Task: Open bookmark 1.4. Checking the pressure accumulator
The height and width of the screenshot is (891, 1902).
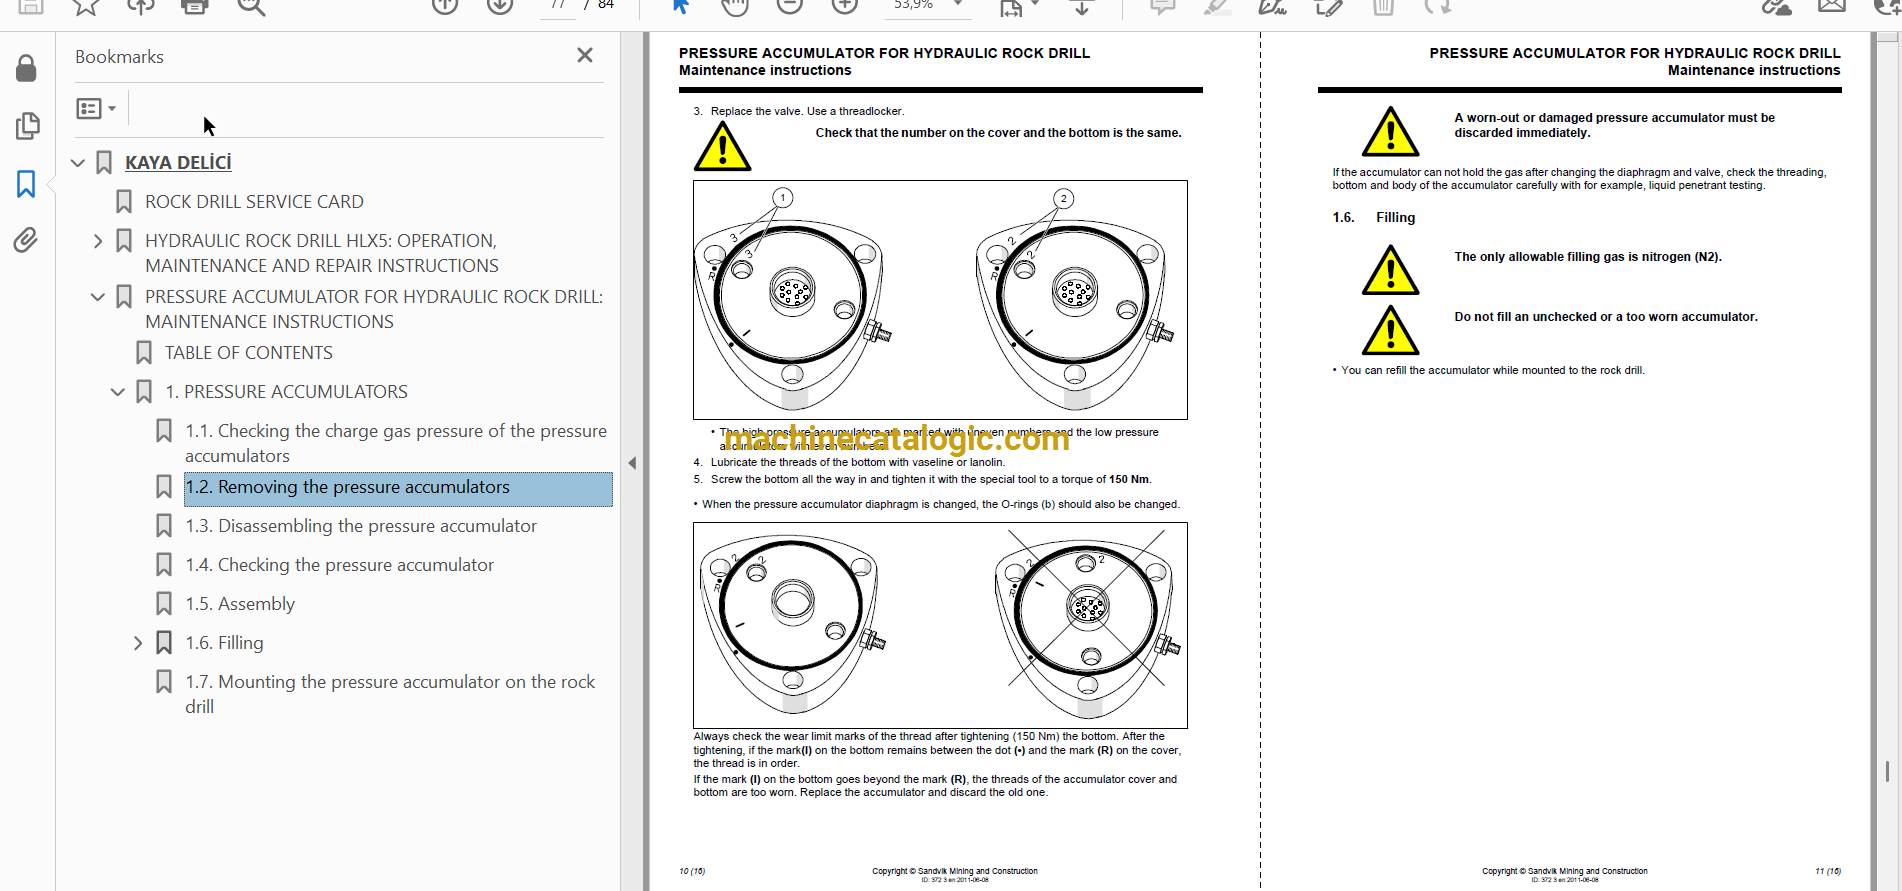Action: click(x=339, y=565)
